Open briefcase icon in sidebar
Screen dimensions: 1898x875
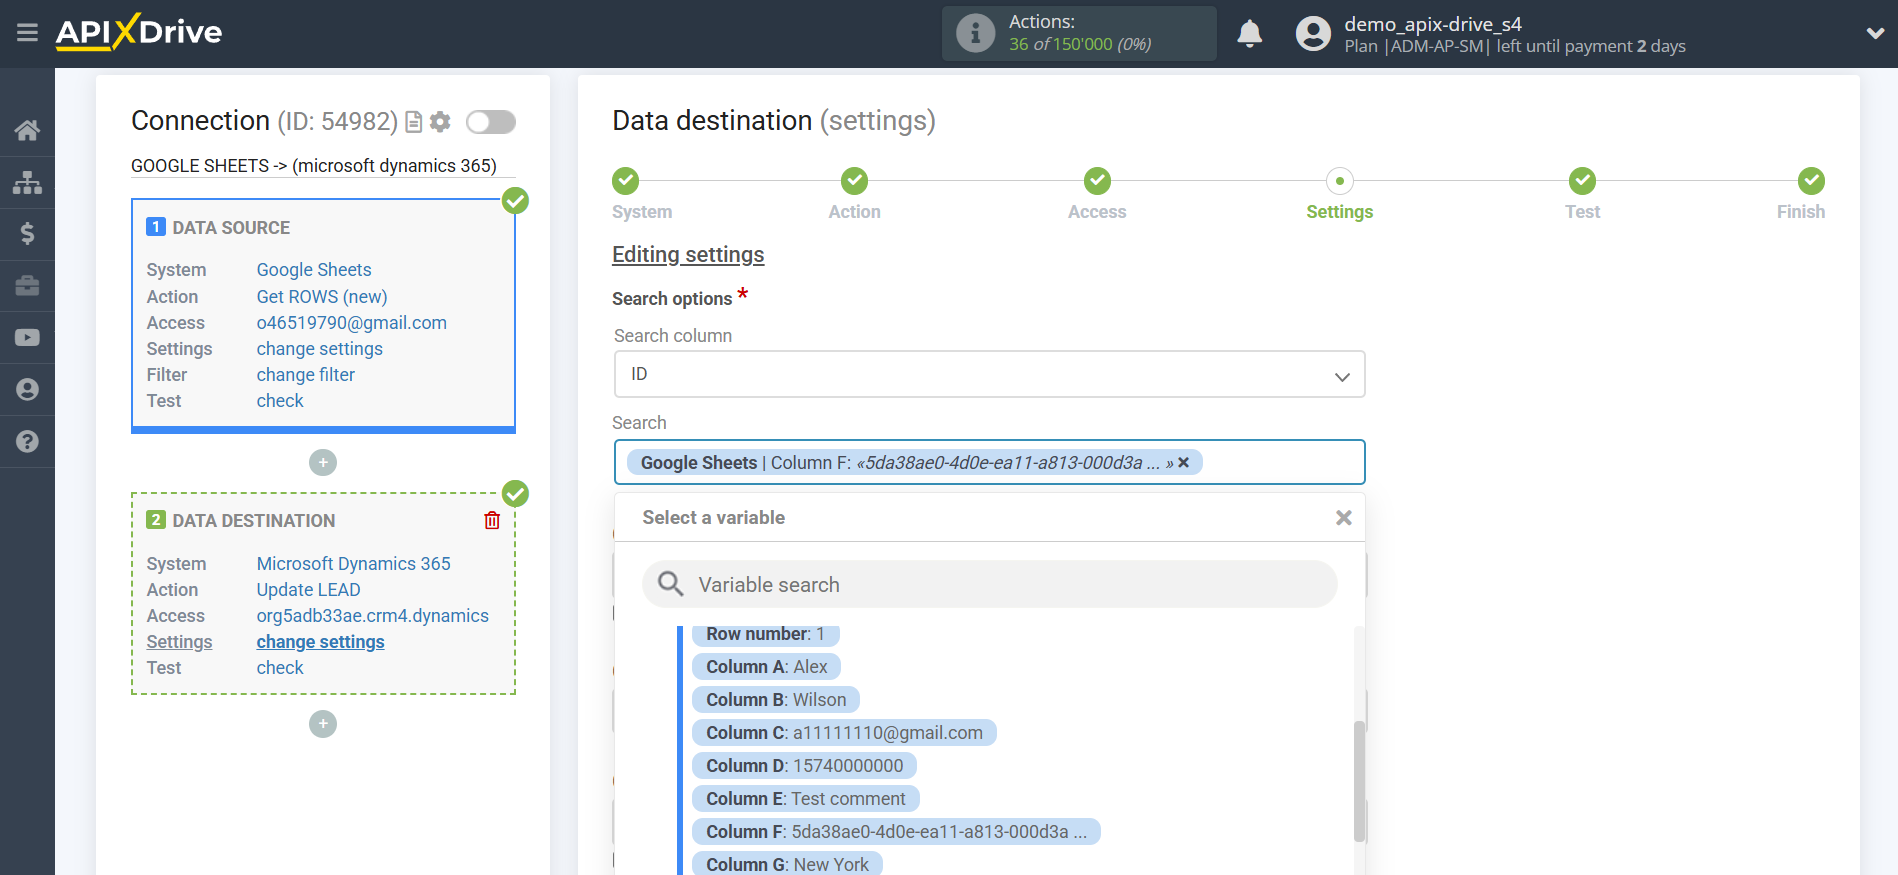(27, 286)
